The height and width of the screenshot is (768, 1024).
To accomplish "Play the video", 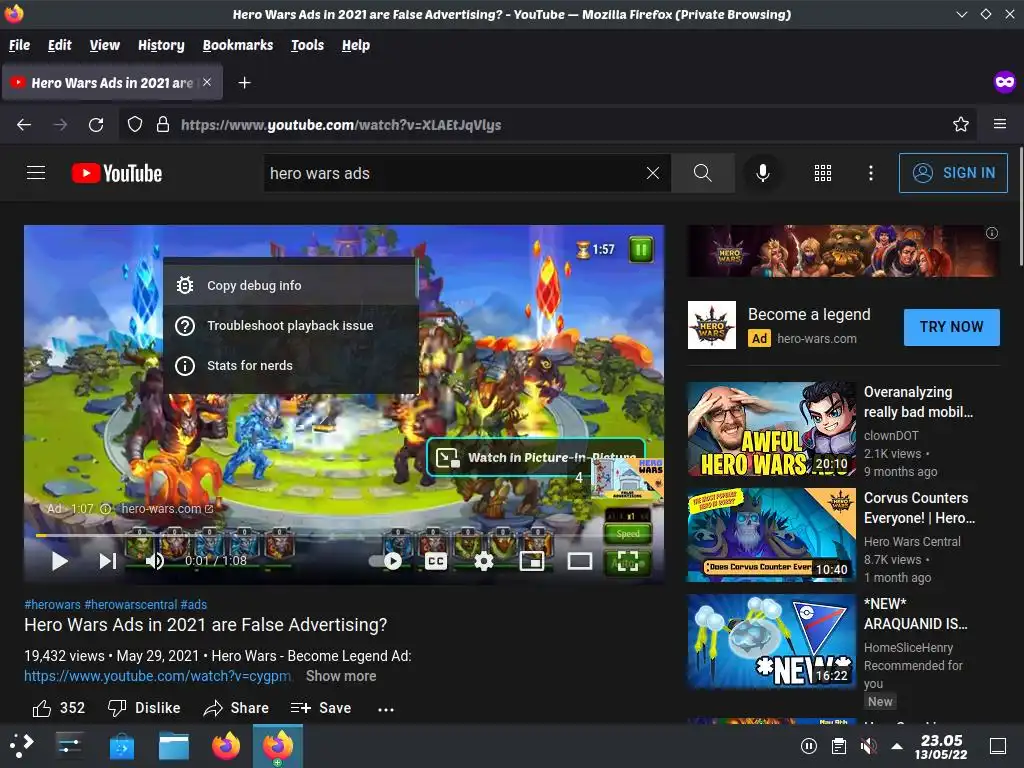I will 59,561.
